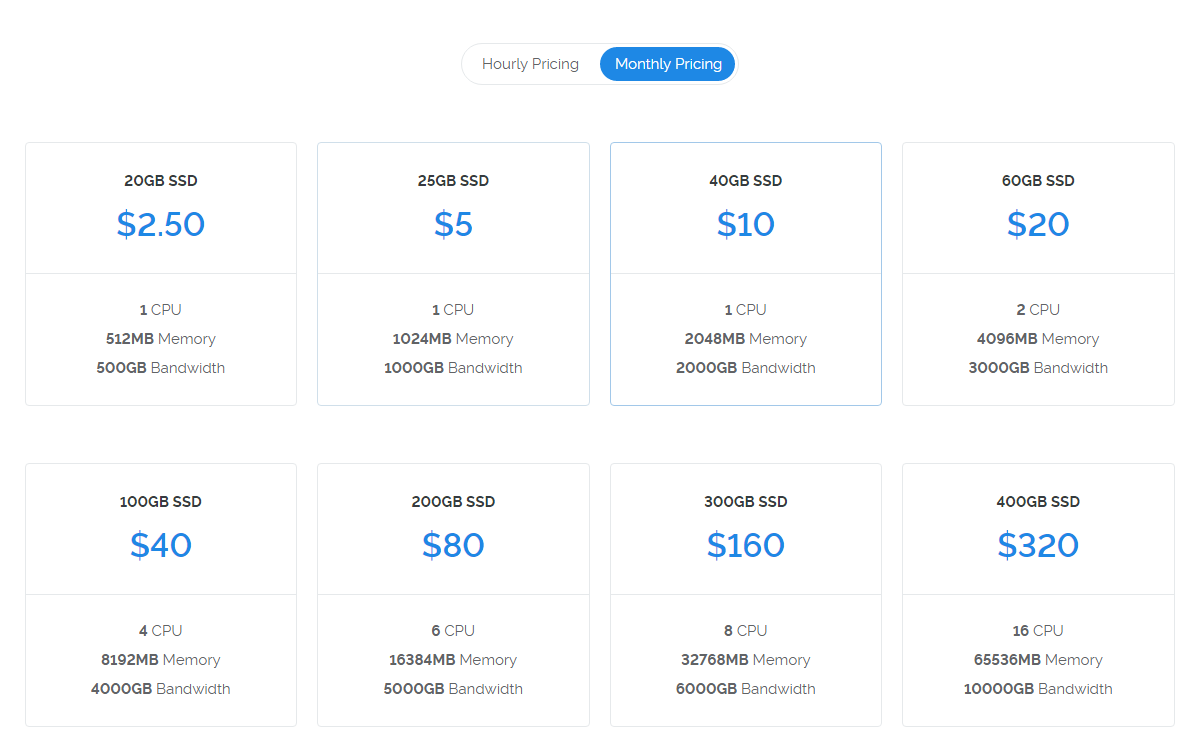Viewport: 1202px width, 755px height.
Task: Click the 4096MB Memory spec
Action: [x=1038, y=339]
